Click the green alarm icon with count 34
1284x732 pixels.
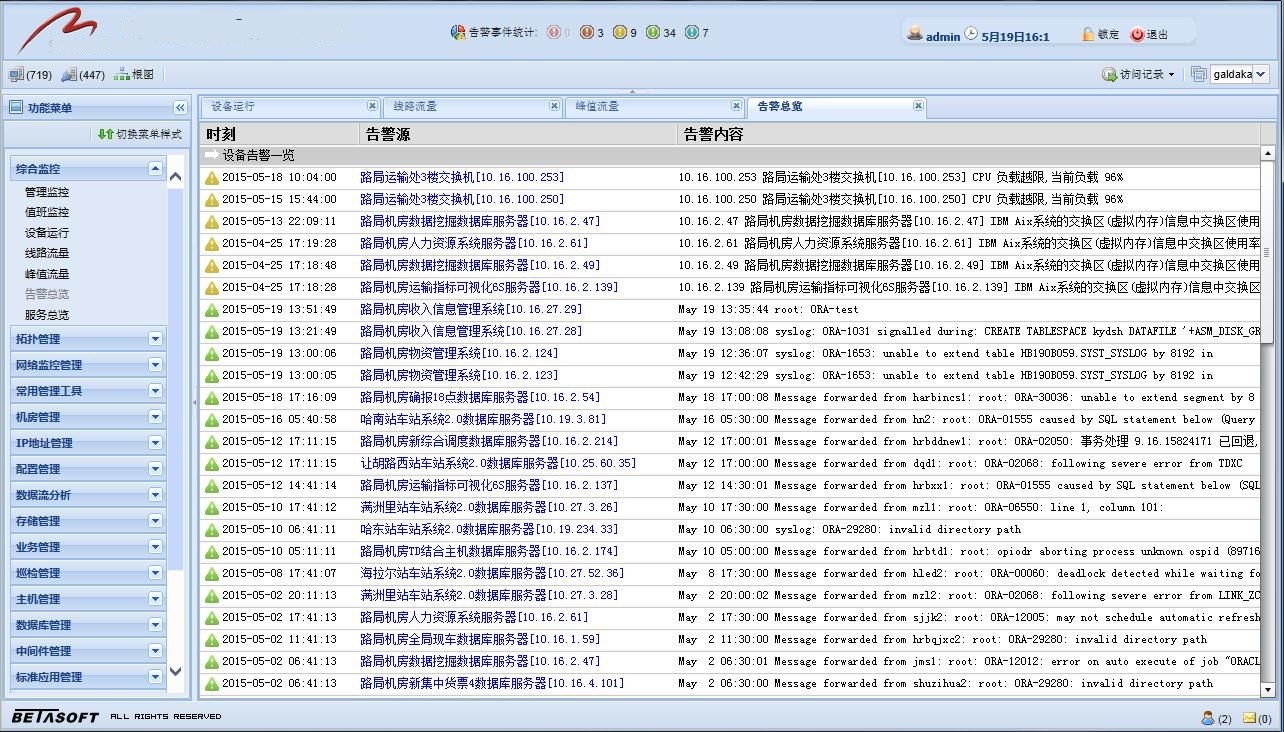coord(653,33)
